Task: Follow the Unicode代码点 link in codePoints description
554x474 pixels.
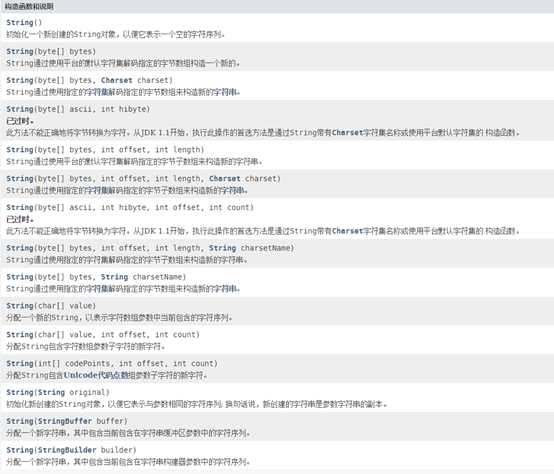Action: [x=96, y=375]
